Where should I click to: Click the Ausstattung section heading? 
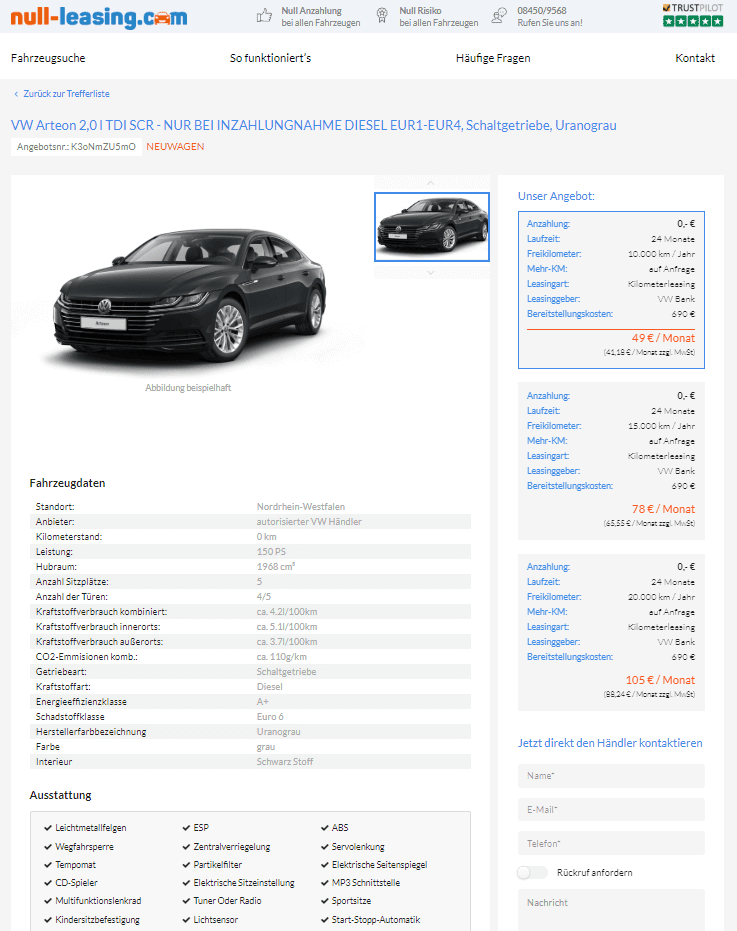(x=61, y=795)
